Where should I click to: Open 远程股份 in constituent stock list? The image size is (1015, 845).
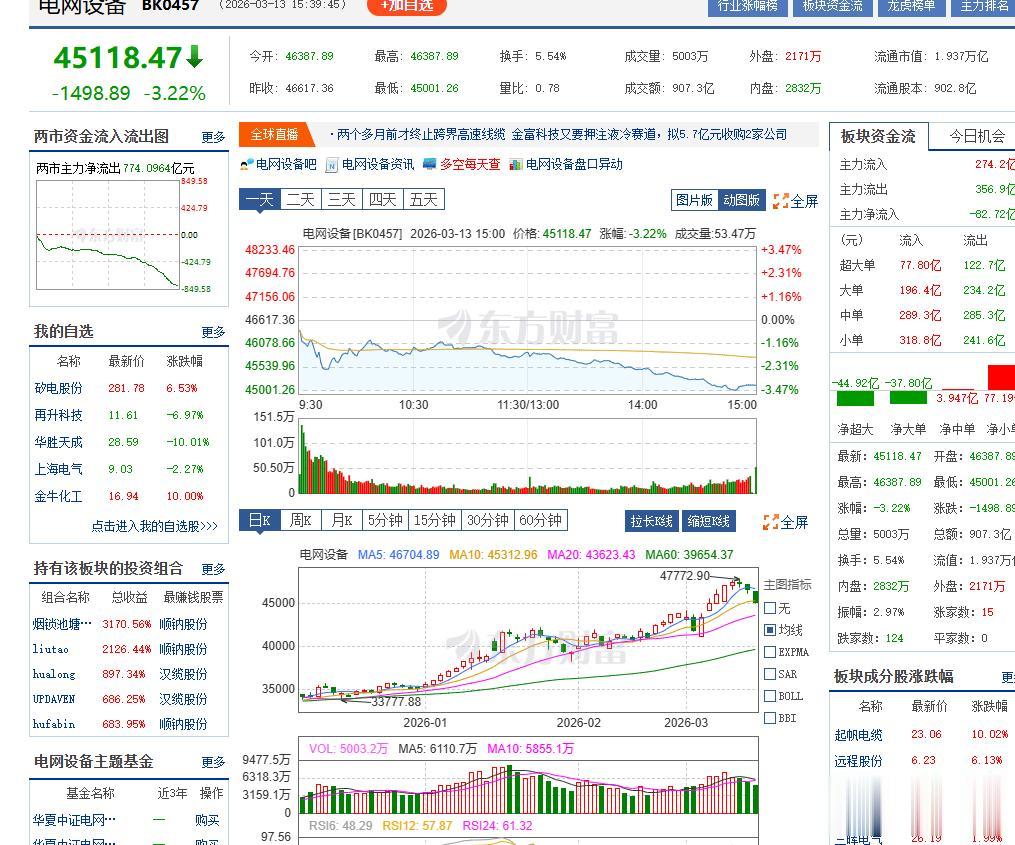point(858,761)
